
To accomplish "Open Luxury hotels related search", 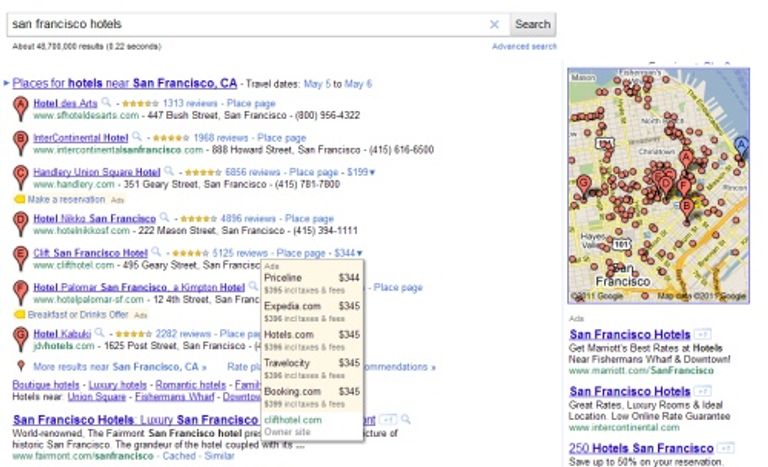I will (118, 385).
